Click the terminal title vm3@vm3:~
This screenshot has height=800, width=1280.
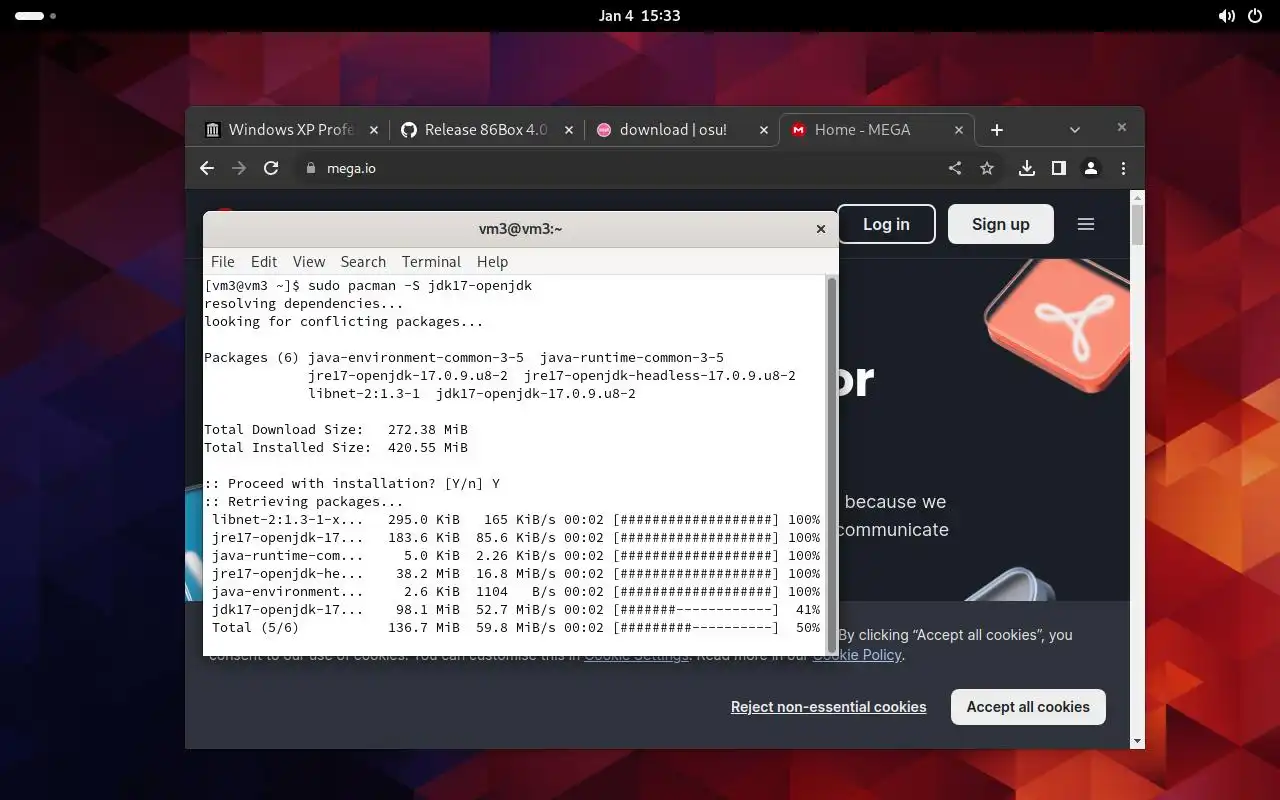click(520, 229)
